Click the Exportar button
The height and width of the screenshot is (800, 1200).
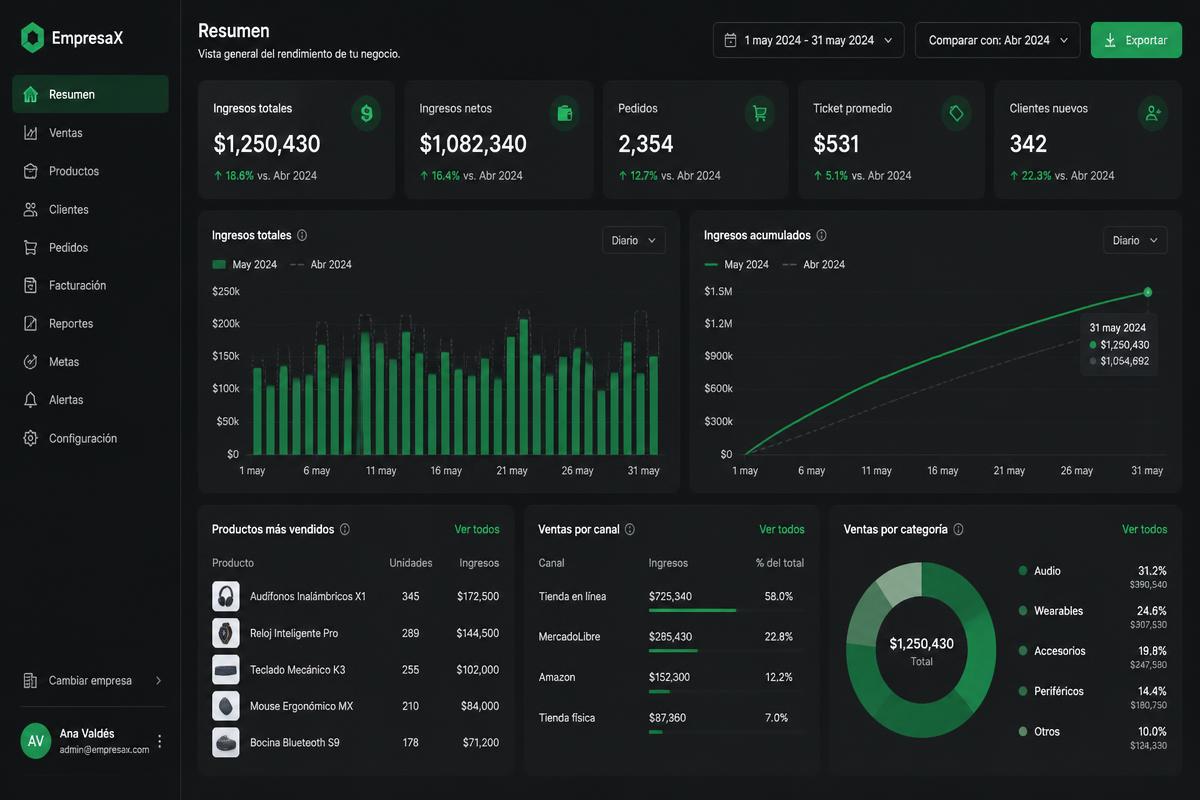(1136, 40)
